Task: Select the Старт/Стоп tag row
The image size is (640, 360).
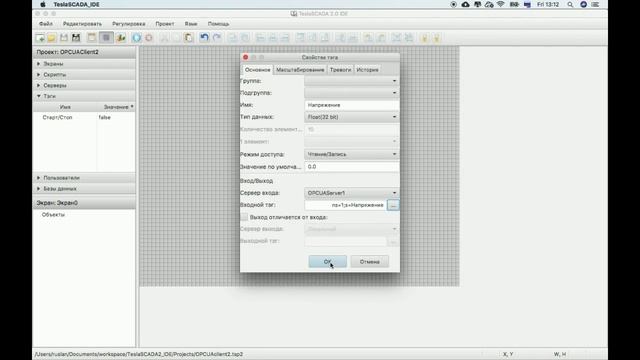Action: point(84,117)
